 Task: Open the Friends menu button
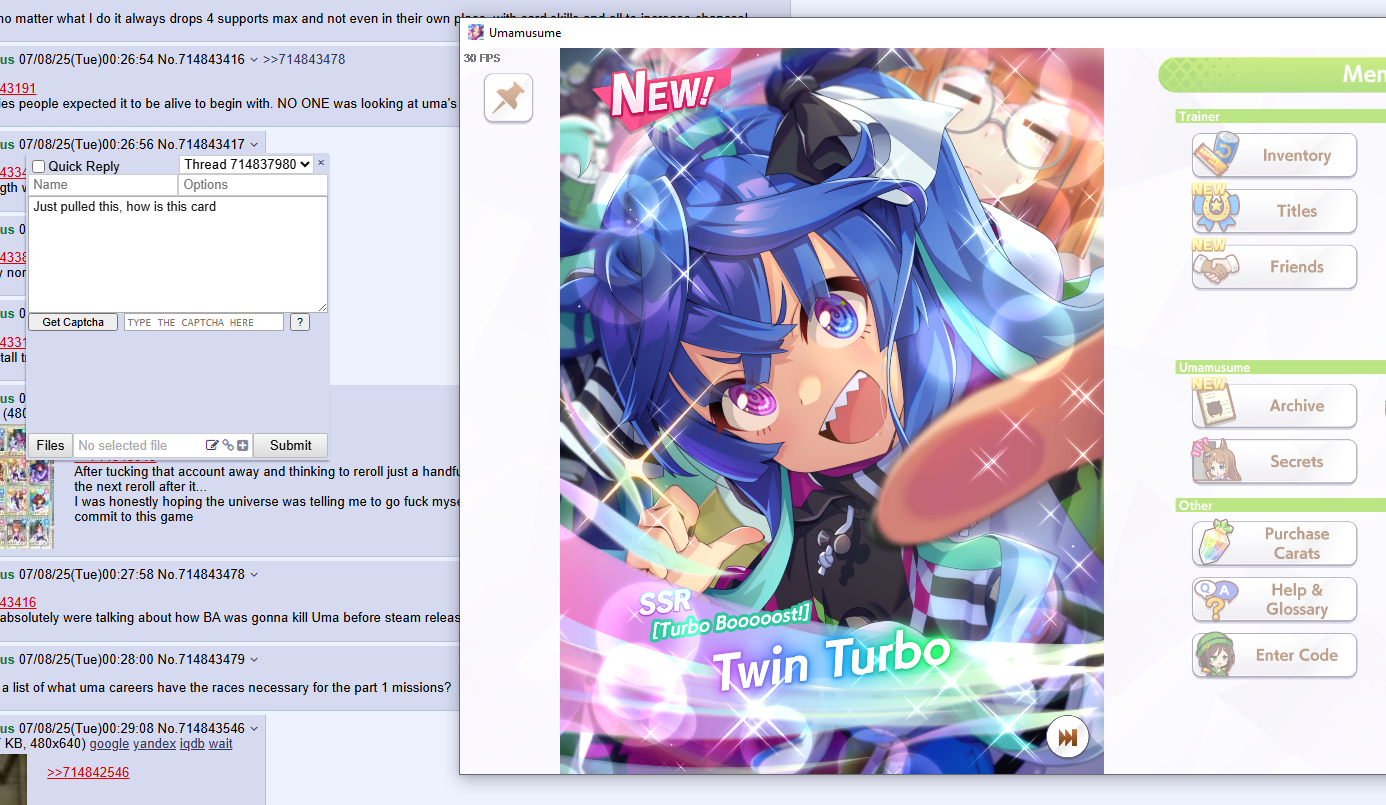pyautogui.click(x=1274, y=267)
